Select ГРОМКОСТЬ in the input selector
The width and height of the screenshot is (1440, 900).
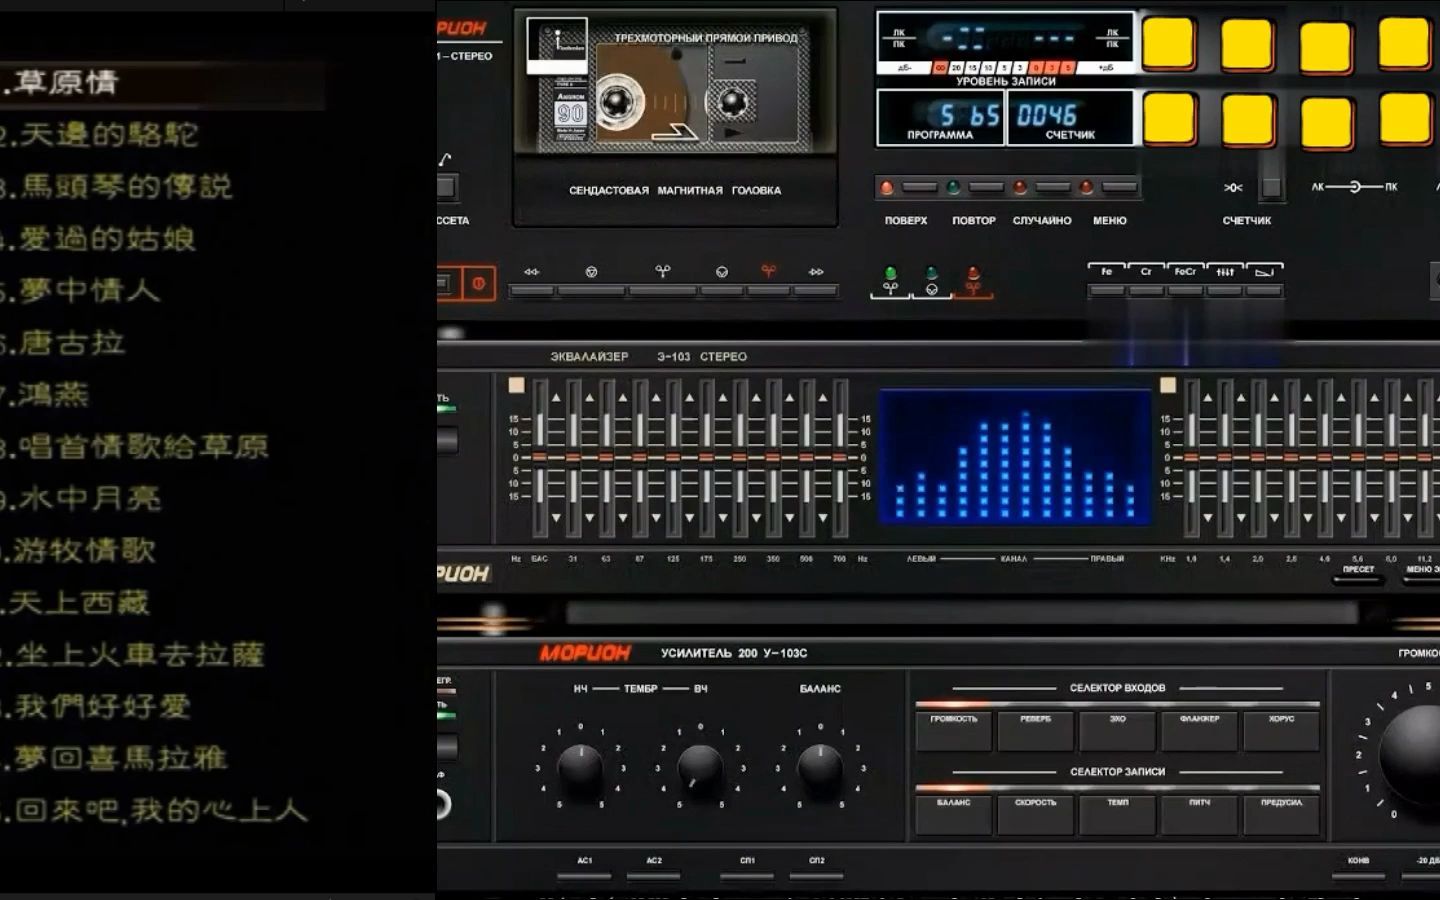click(x=954, y=731)
